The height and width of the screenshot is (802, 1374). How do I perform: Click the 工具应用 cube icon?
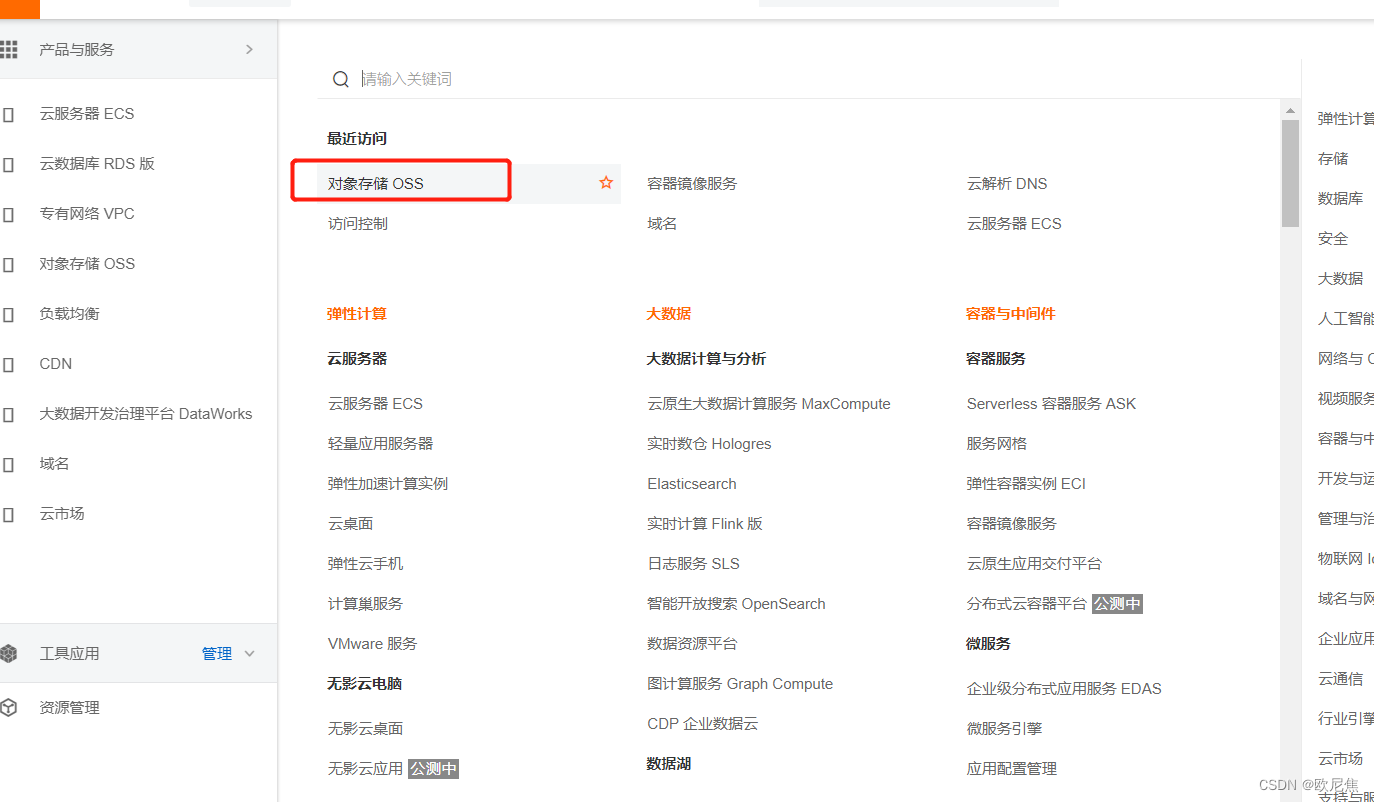pyautogui.click(x=9, y=653)
